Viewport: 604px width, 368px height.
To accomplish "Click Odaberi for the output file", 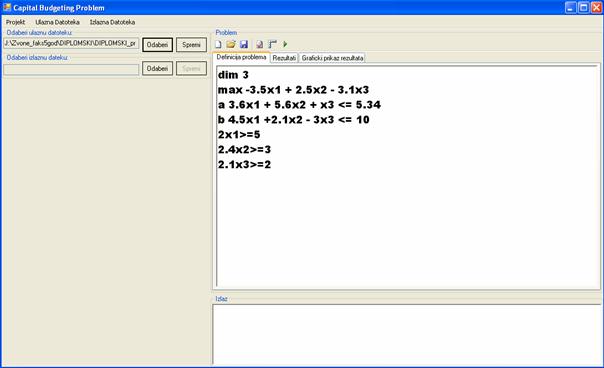I will pyautogui.click(x=158, y=69).
